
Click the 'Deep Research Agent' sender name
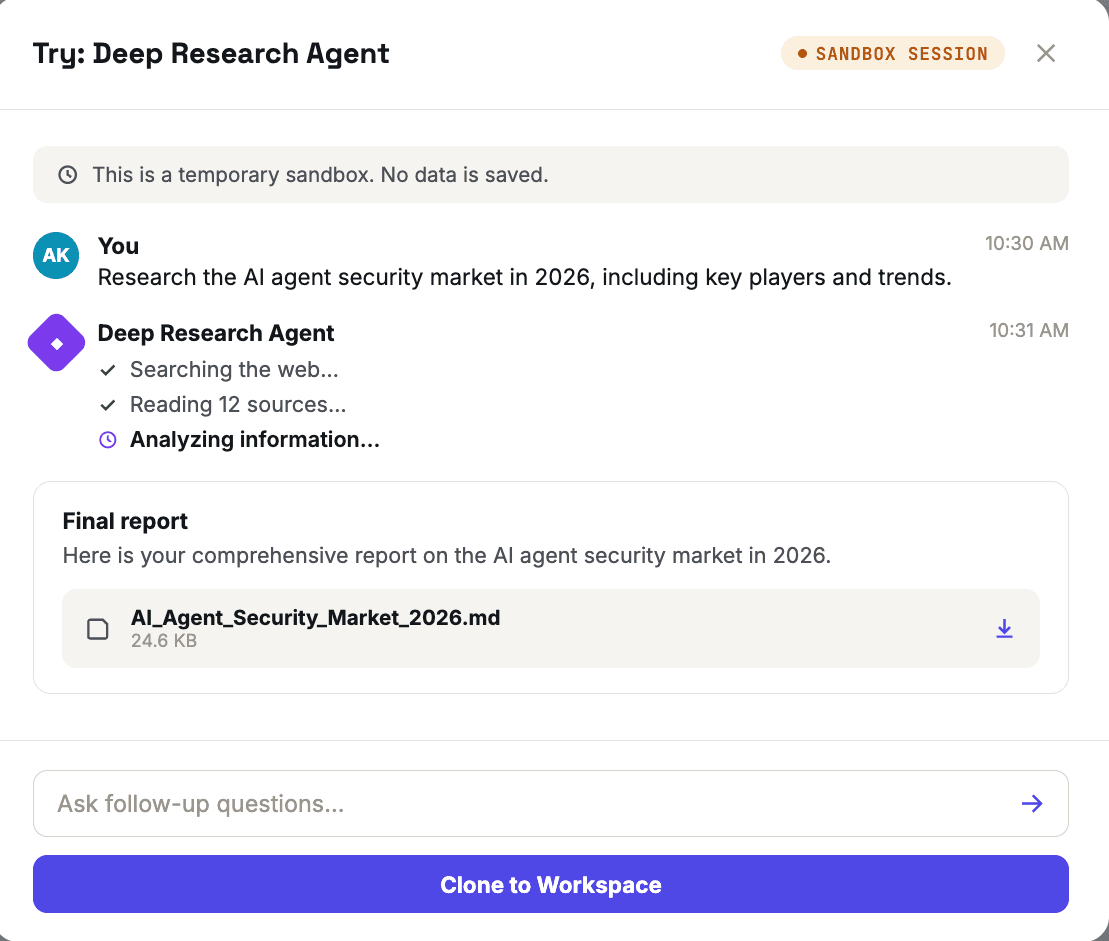tap(216, 333)
